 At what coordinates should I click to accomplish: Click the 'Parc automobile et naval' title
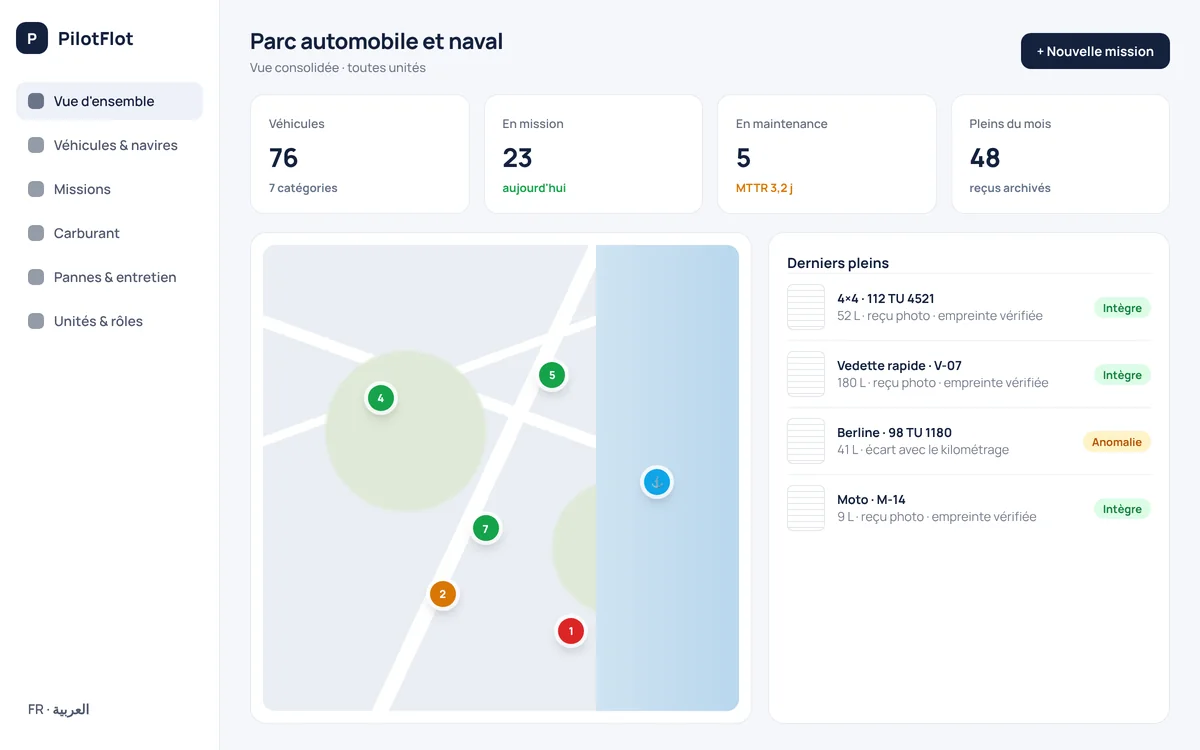[377, 41]
